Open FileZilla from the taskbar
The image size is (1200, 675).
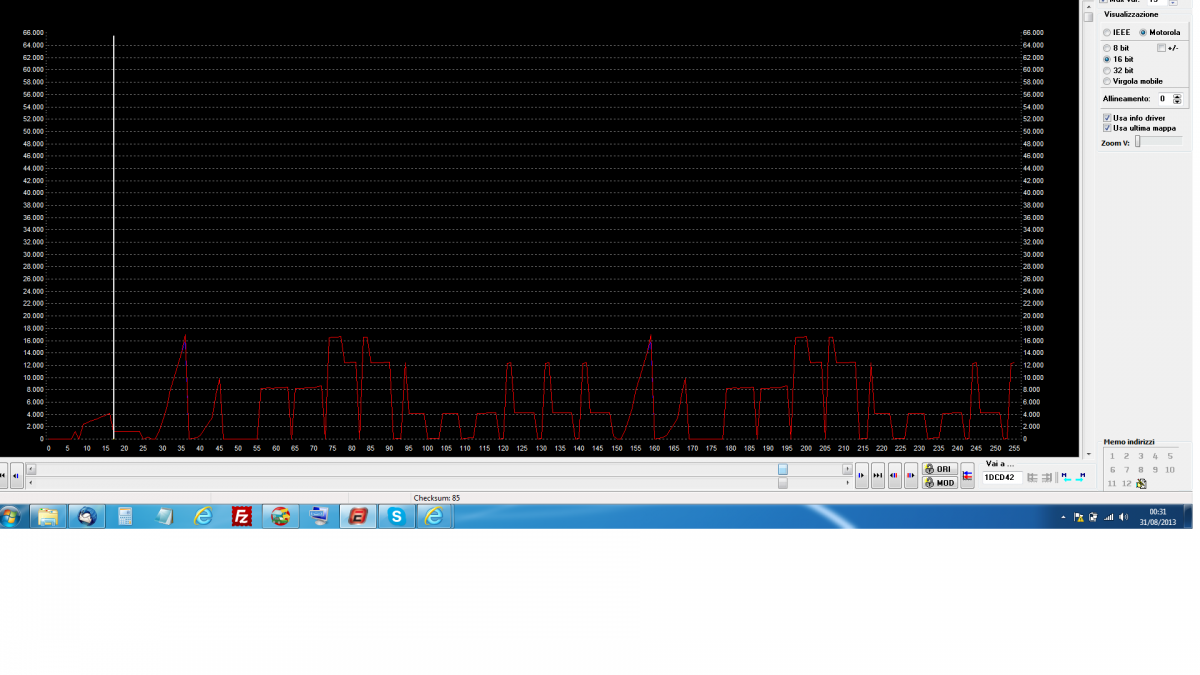point(241,516)
